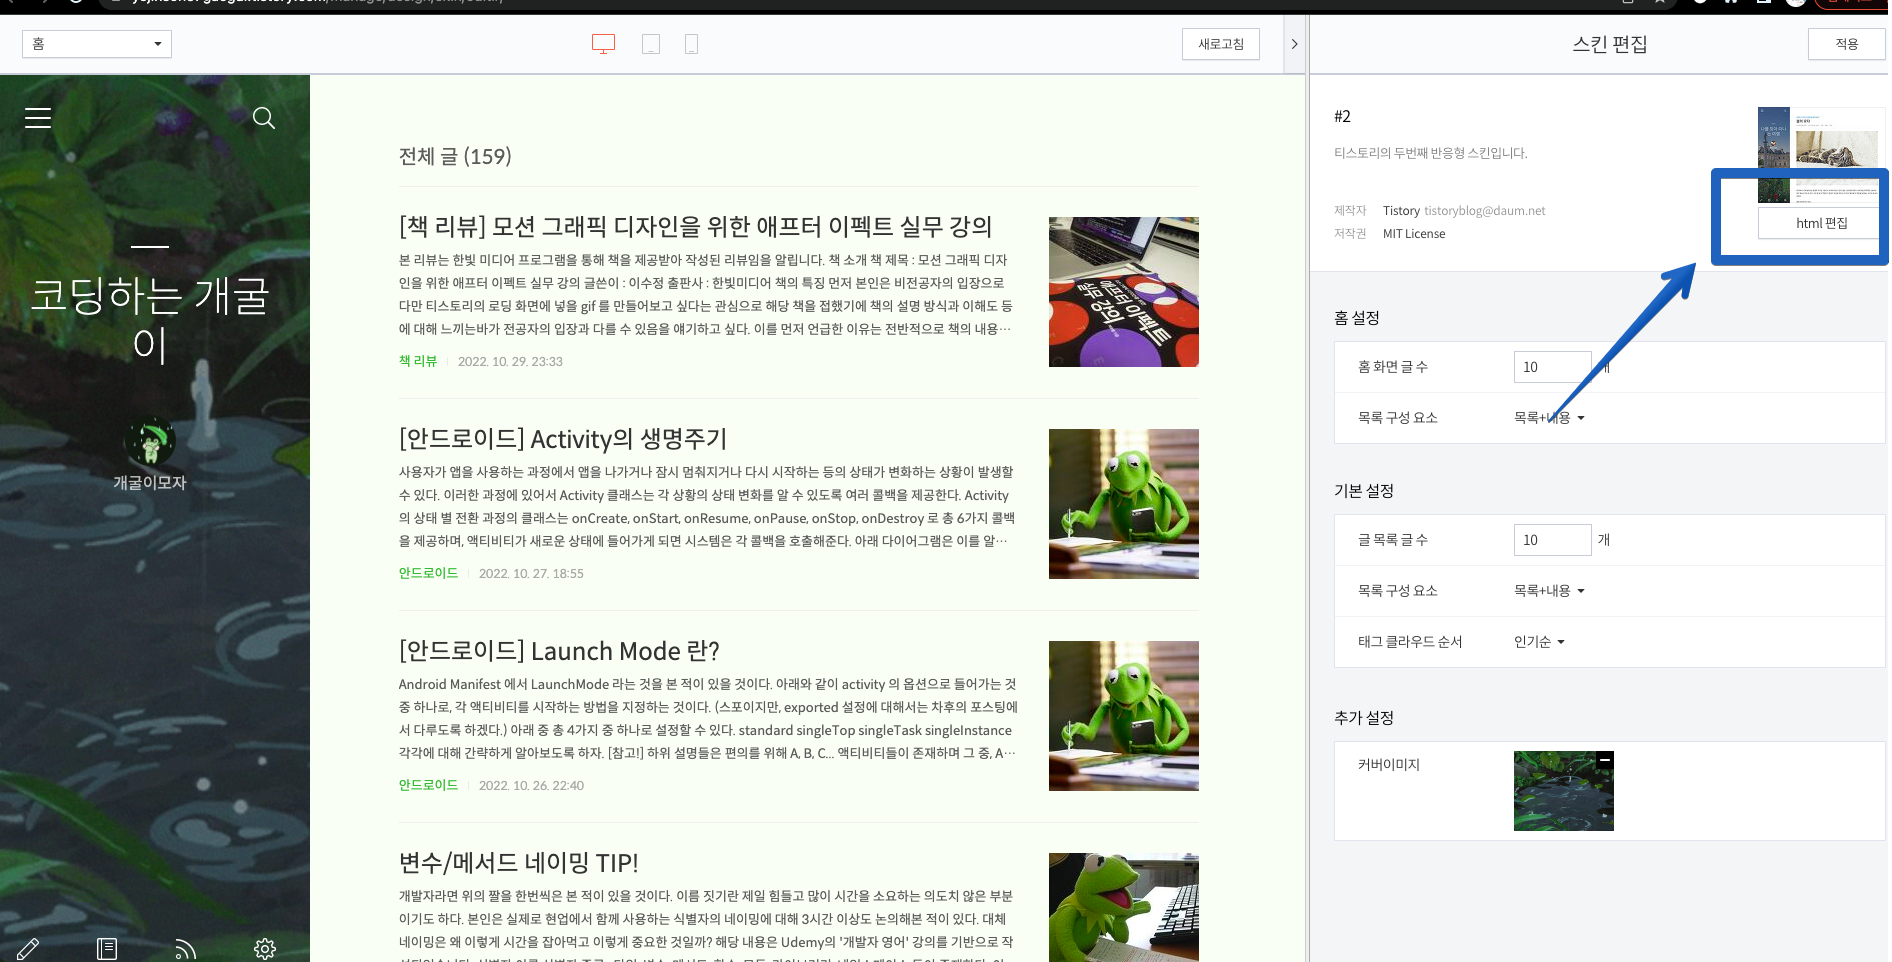Click 안드로이드 category under Activity post
The width and height of the screenshot is (1892, 962).
[428, 573]
